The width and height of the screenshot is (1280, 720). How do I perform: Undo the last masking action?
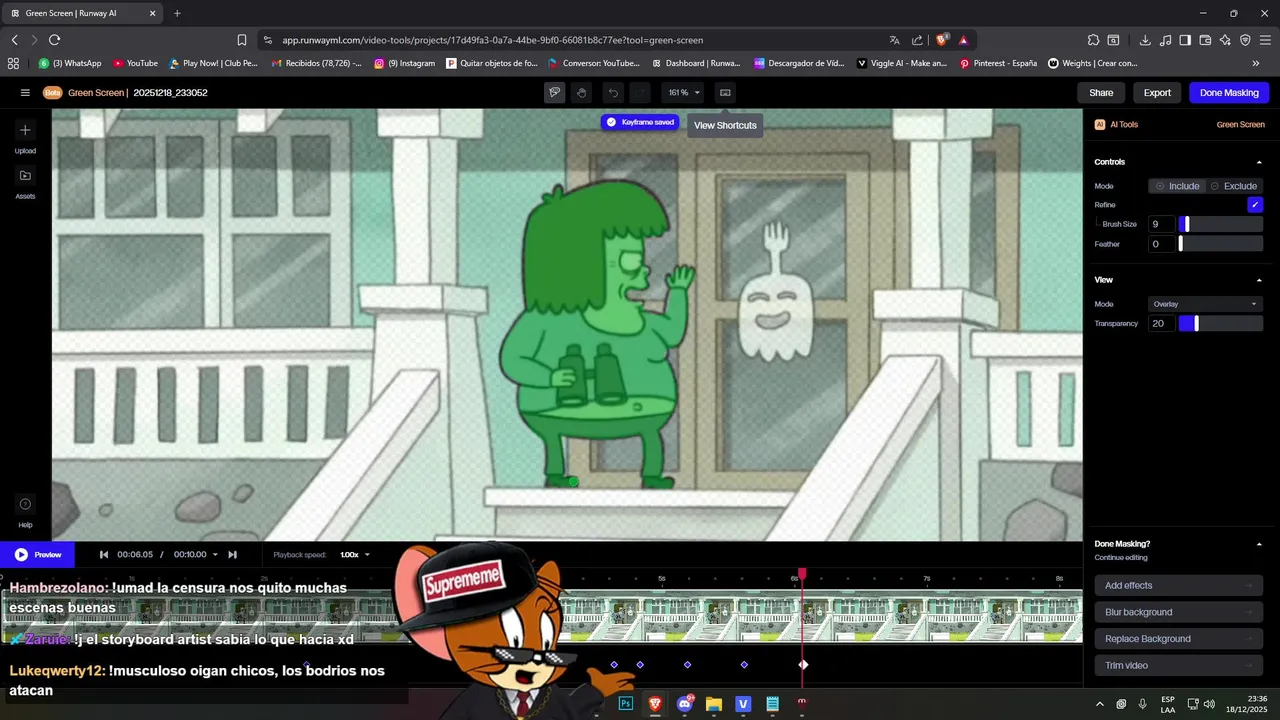click(613, 92)
